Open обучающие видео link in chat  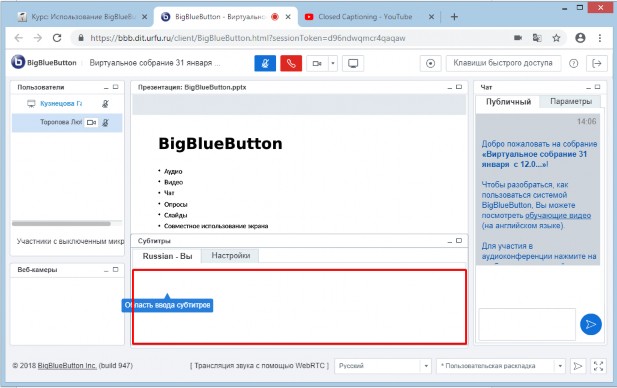coord(558,216)
